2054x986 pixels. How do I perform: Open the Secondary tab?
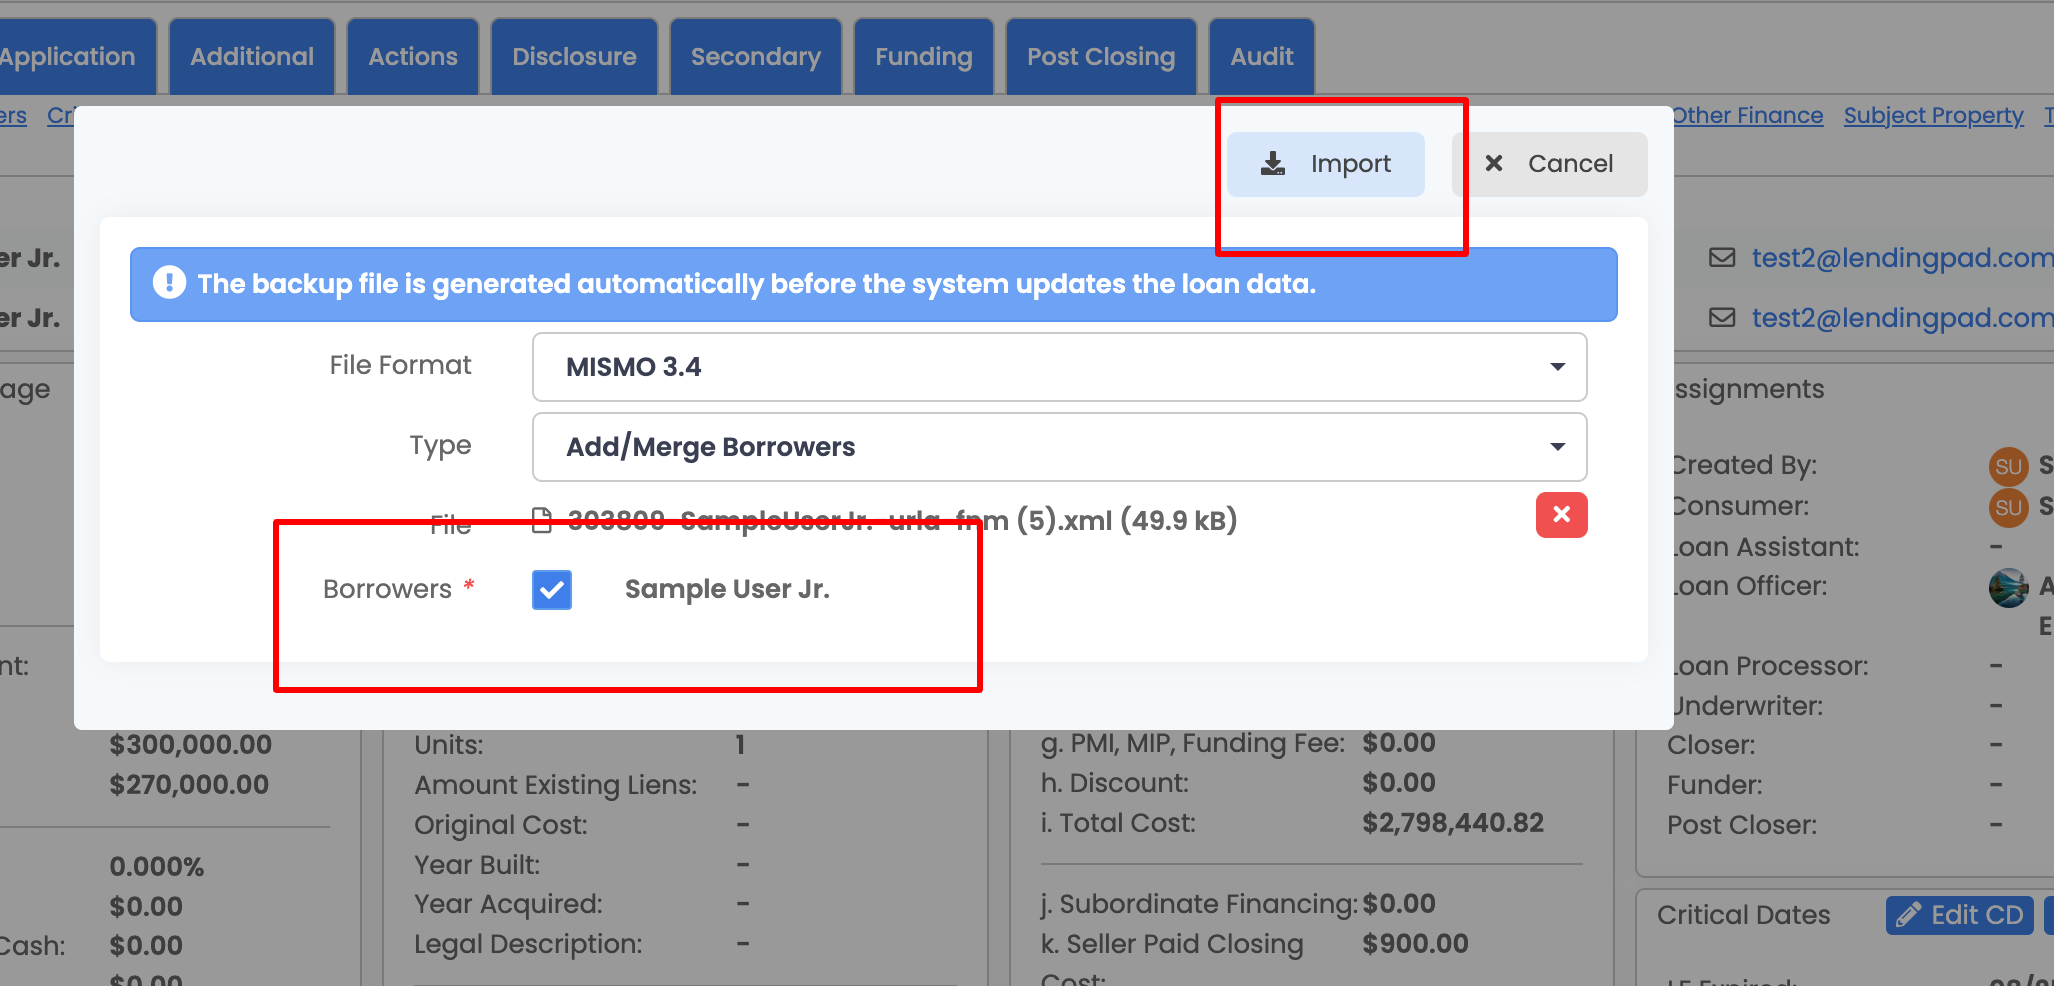pos(755,57)
